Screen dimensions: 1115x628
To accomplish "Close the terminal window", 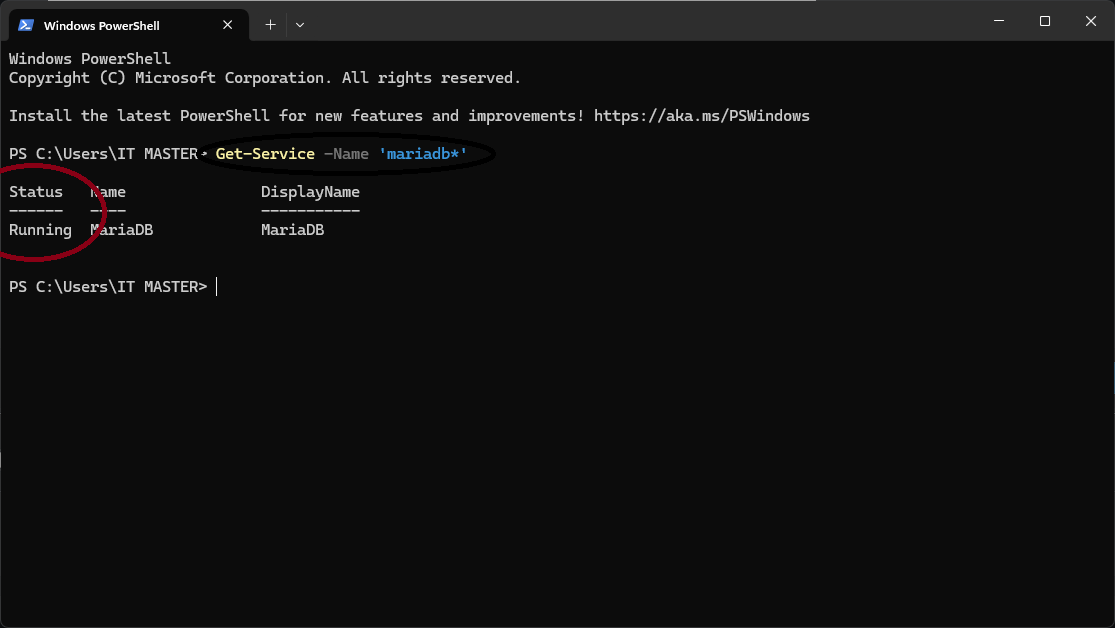I will click(1091, 21).
